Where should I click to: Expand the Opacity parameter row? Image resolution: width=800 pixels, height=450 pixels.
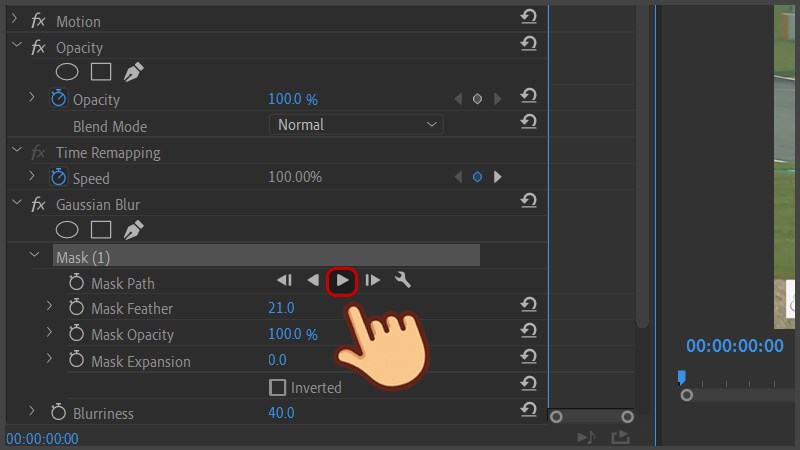(x=32, y=97)
